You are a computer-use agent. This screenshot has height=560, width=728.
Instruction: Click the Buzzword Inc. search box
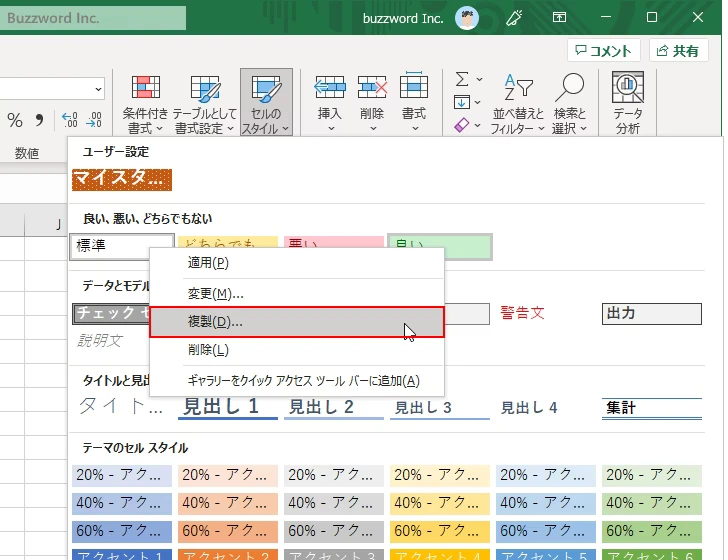[93, 18]
